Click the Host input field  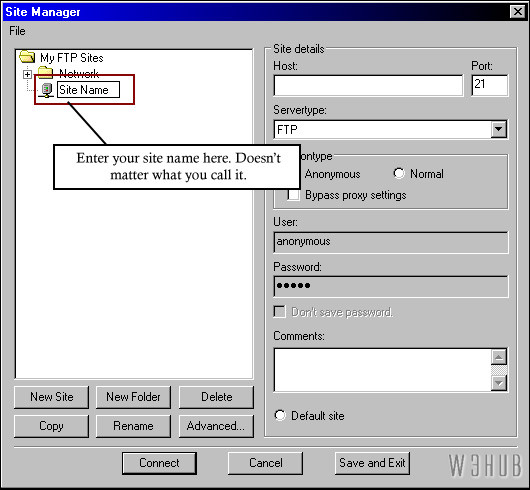pyautogui.click(x=368, y=85)
